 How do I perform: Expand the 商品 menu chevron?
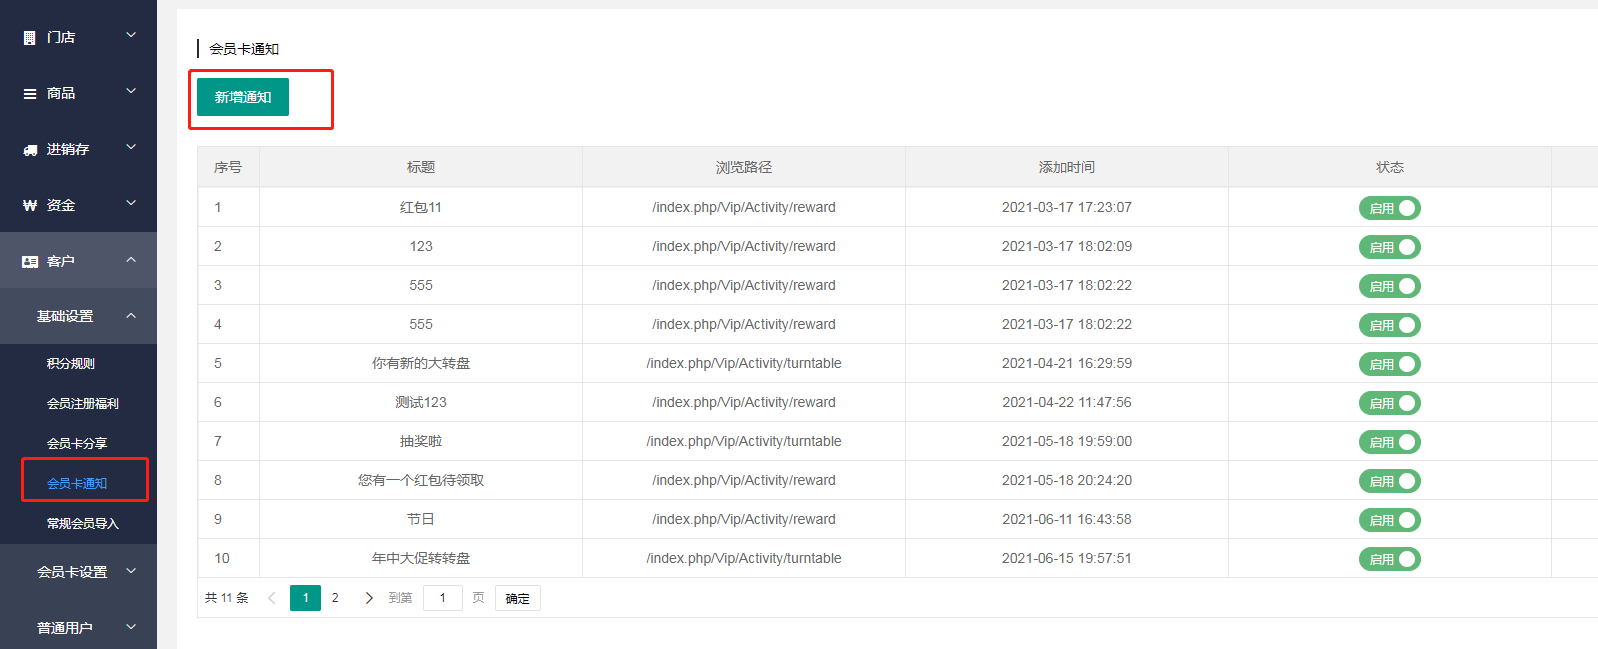(131, 92)
